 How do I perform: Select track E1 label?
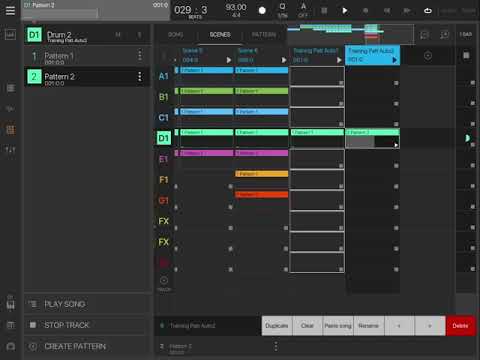pos(163,159)
